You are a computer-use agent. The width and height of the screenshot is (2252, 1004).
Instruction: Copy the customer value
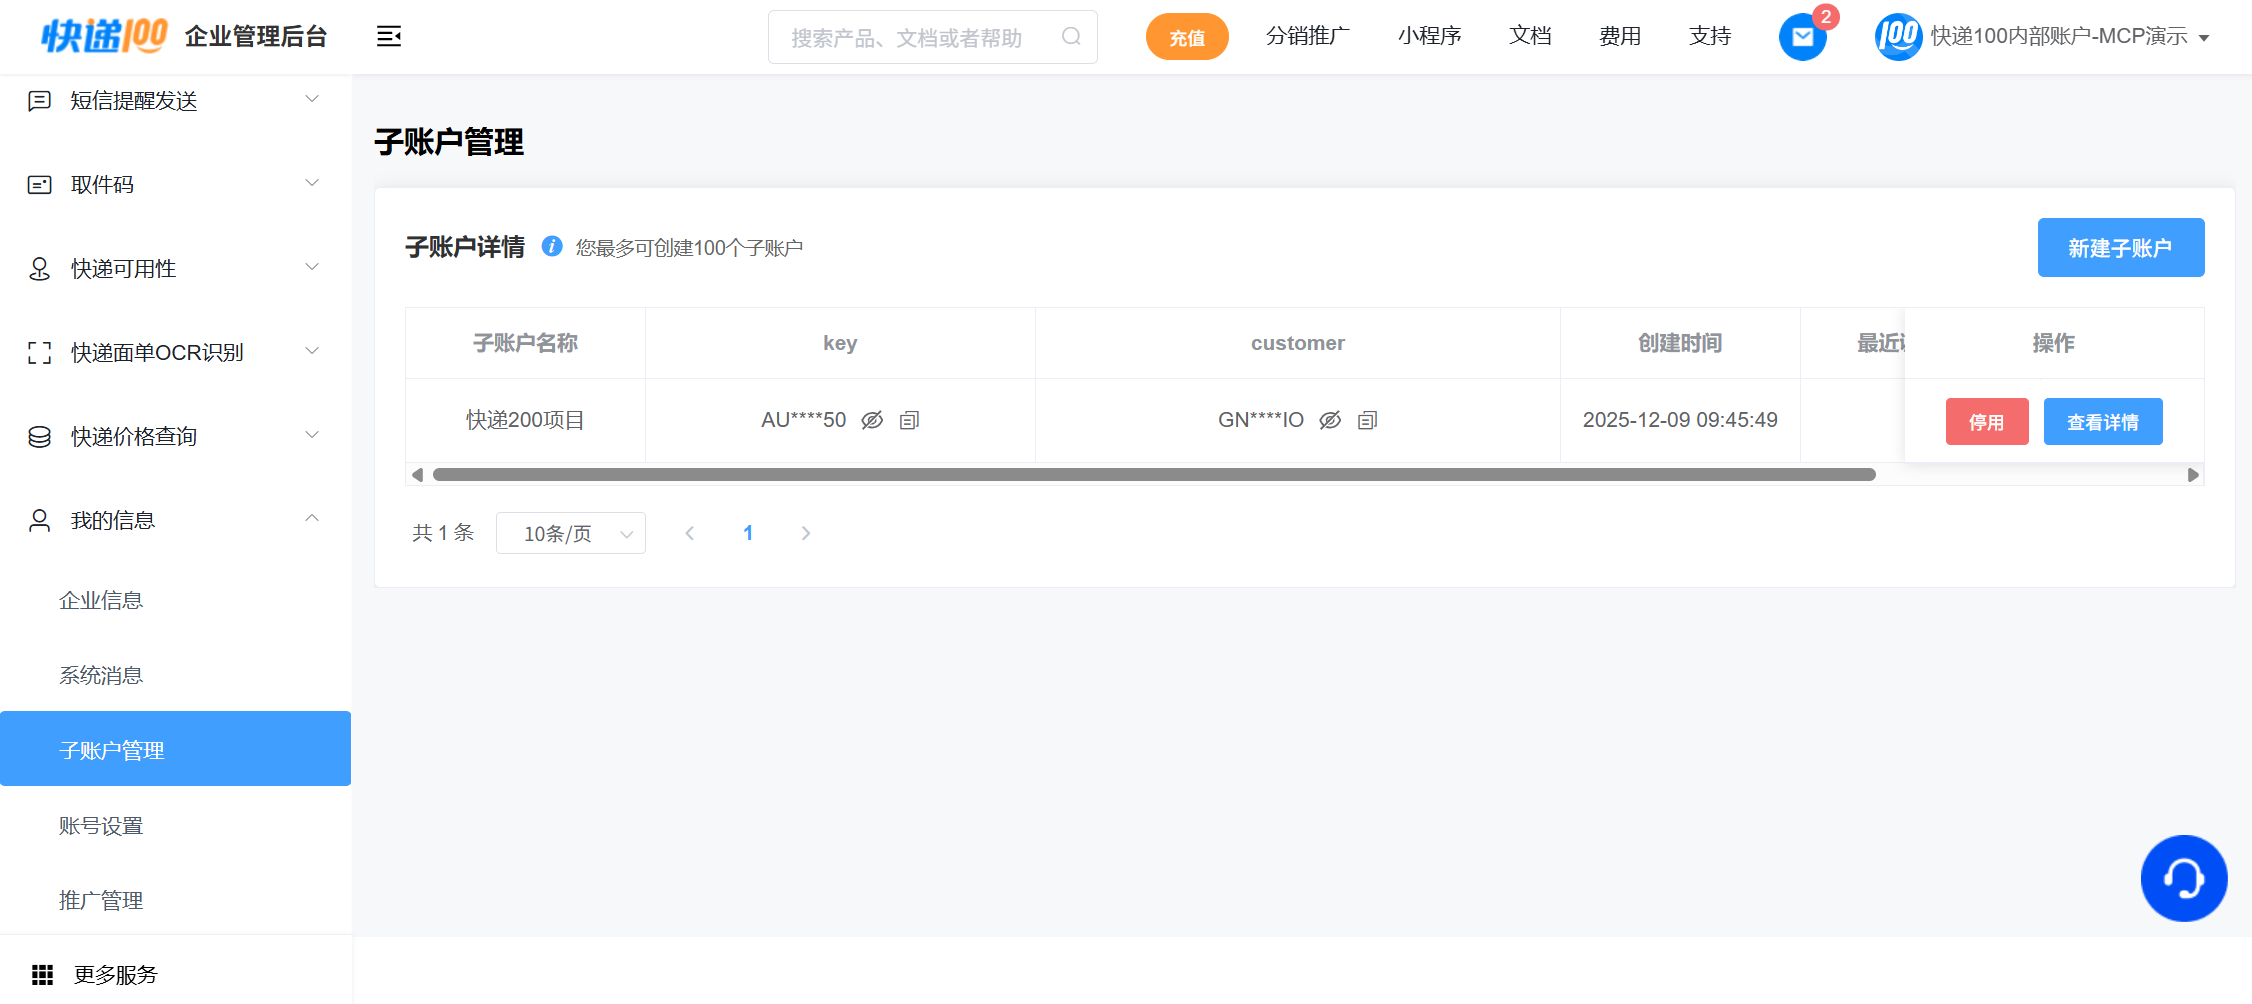click(x=1367, y=420)
